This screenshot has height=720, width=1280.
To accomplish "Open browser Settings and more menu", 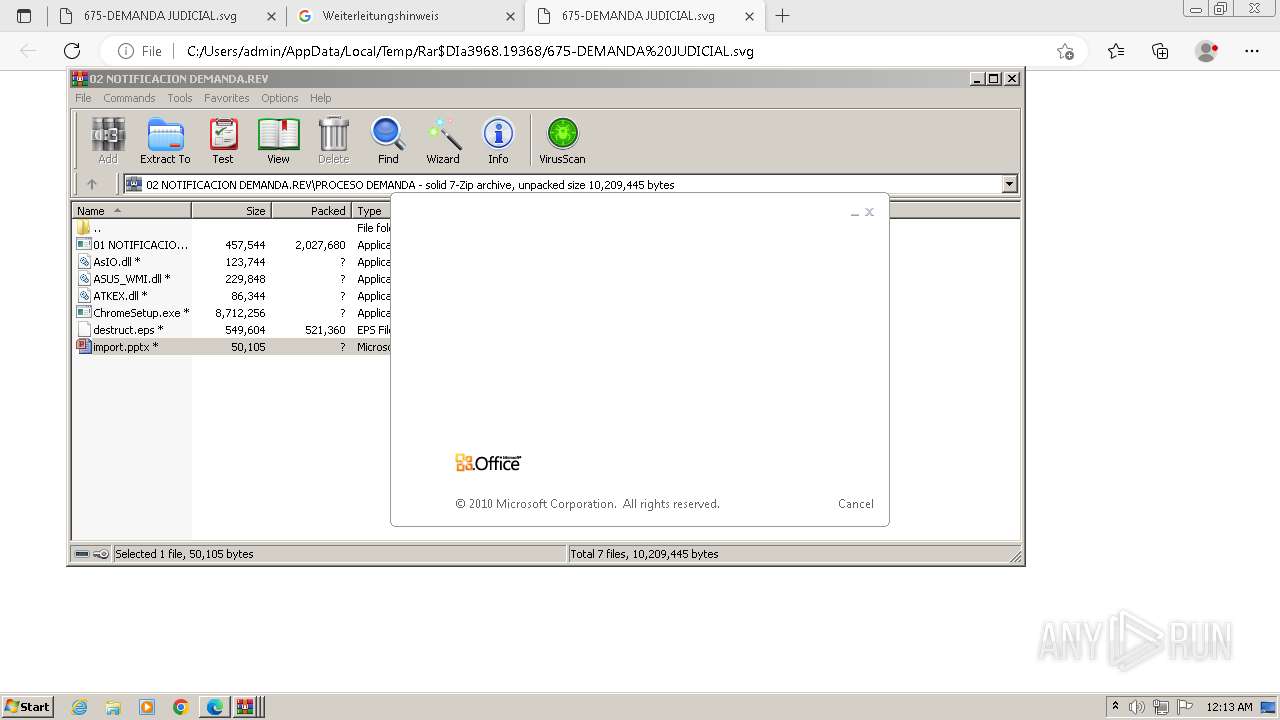I will [1252, 51].
